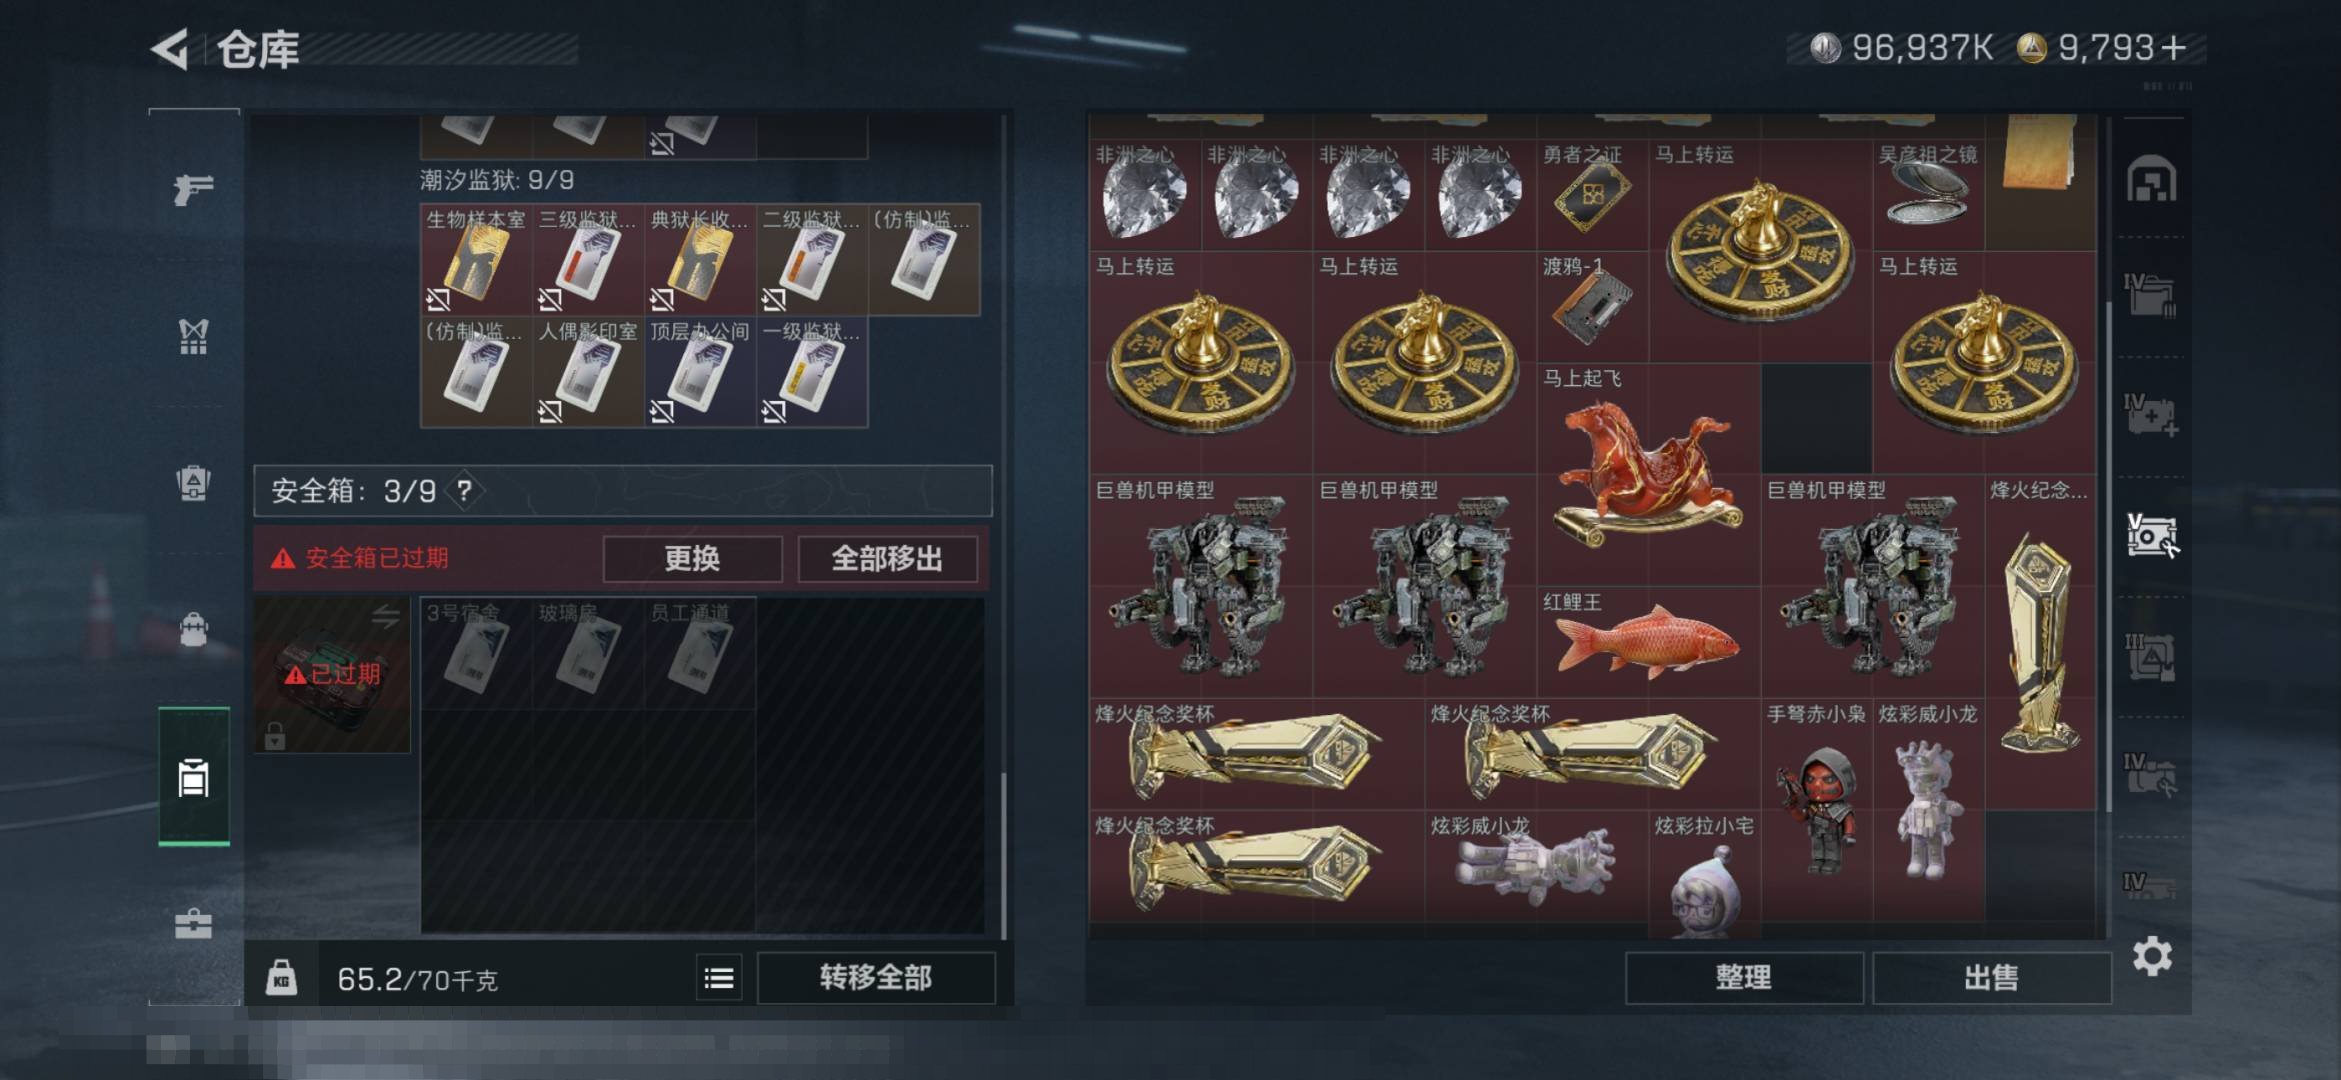
Task: Click the 出售 sell button
Action: click(1991, 977)
